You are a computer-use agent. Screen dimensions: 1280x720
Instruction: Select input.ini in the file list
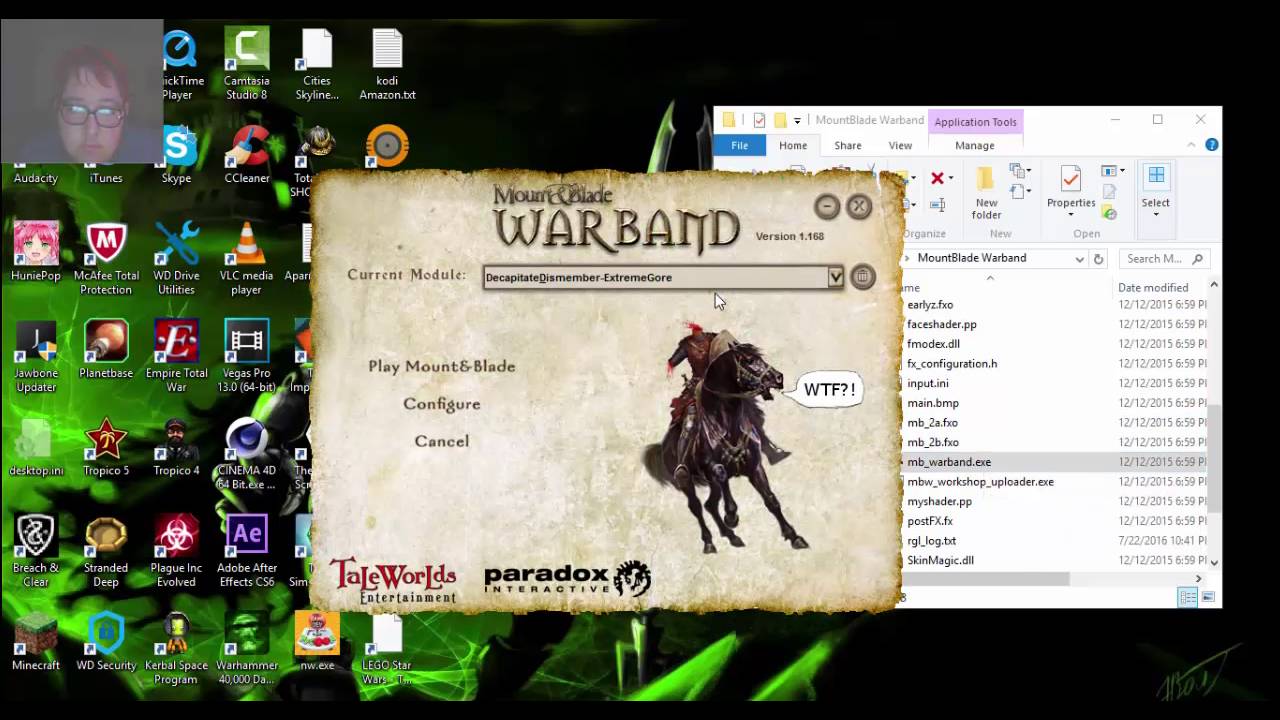pos(927,383)
